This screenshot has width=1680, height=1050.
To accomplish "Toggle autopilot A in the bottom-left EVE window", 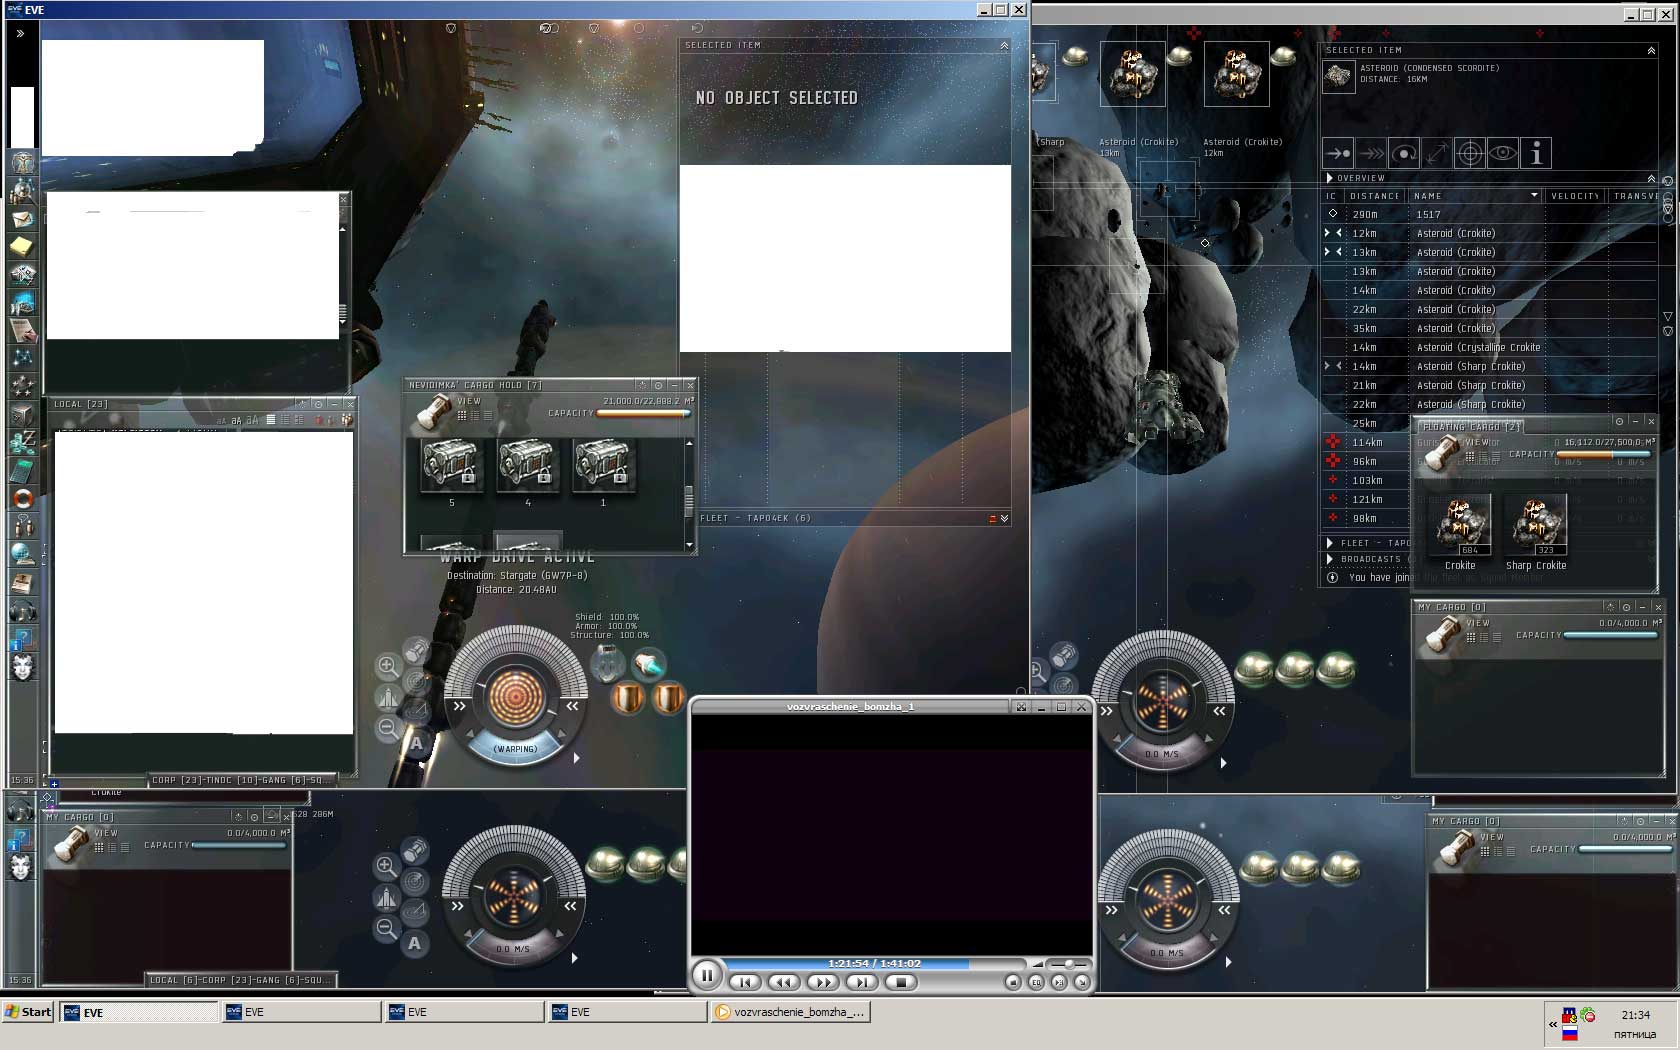I will [415, 943].
